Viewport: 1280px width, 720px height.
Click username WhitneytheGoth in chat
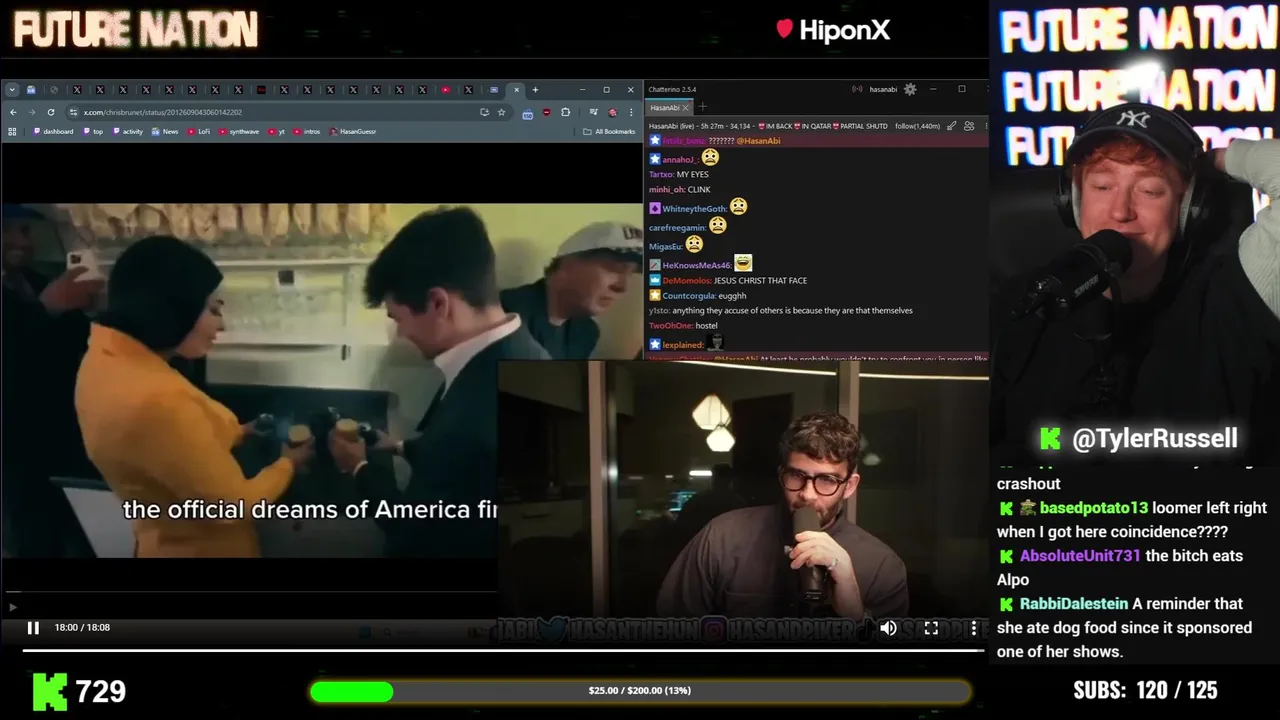[x=694, y=209]
